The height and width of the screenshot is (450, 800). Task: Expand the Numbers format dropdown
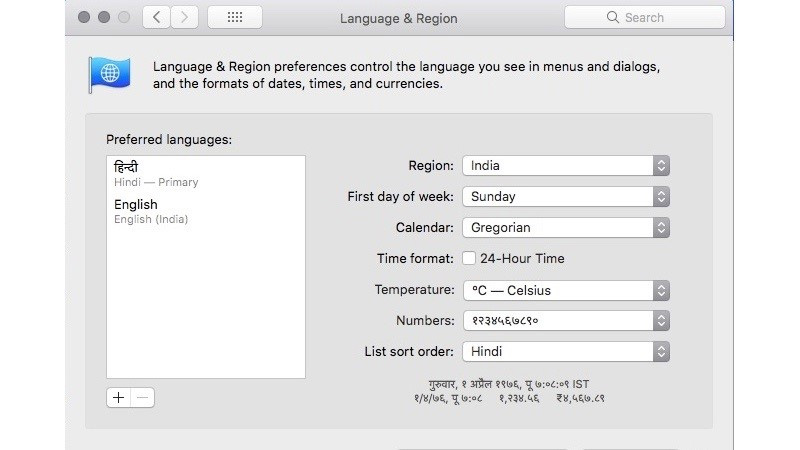coord(565,321)
